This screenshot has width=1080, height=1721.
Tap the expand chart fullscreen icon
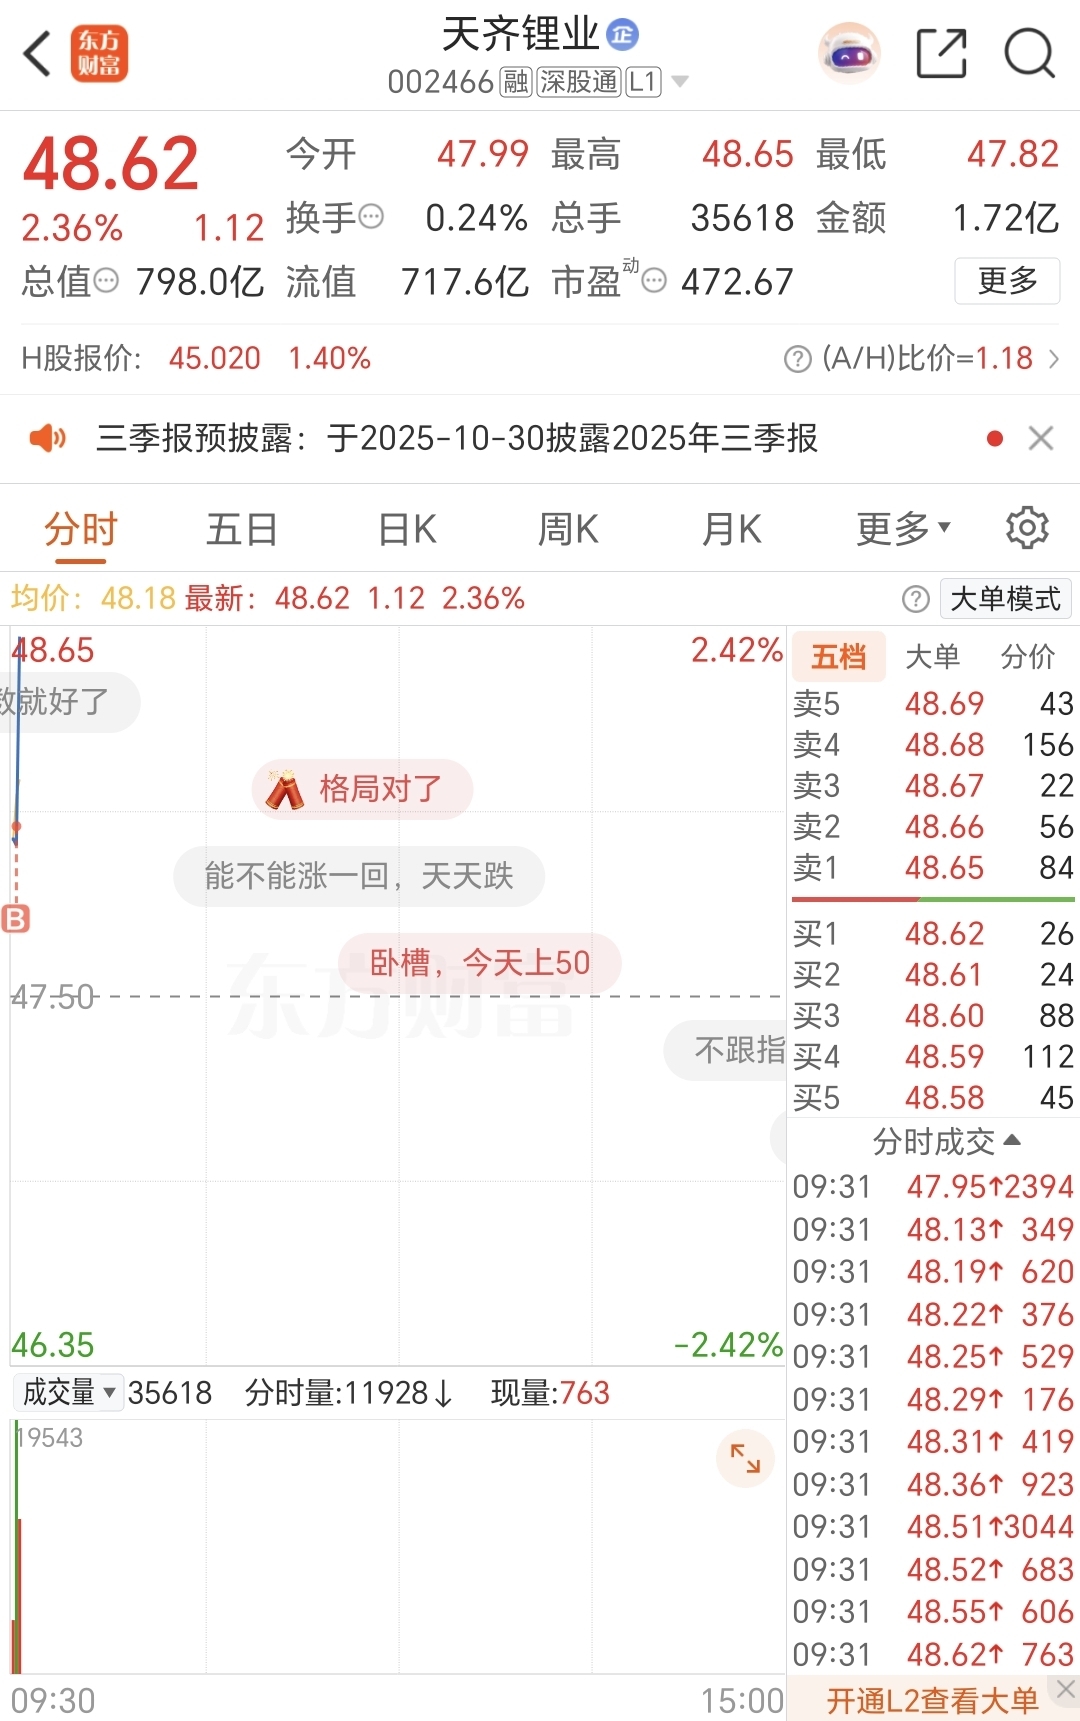[745, 1458]
